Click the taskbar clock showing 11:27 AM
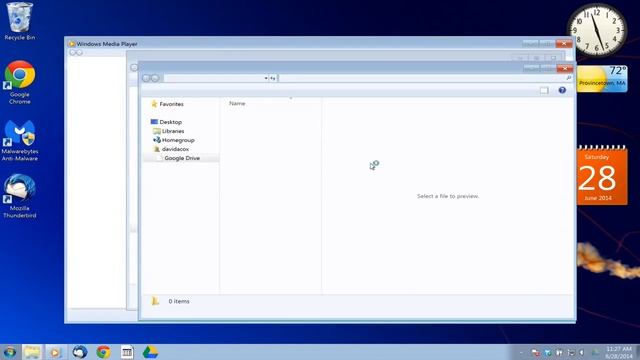The height and width of the screenshot is (360, 640). click(x=619, y=352)
